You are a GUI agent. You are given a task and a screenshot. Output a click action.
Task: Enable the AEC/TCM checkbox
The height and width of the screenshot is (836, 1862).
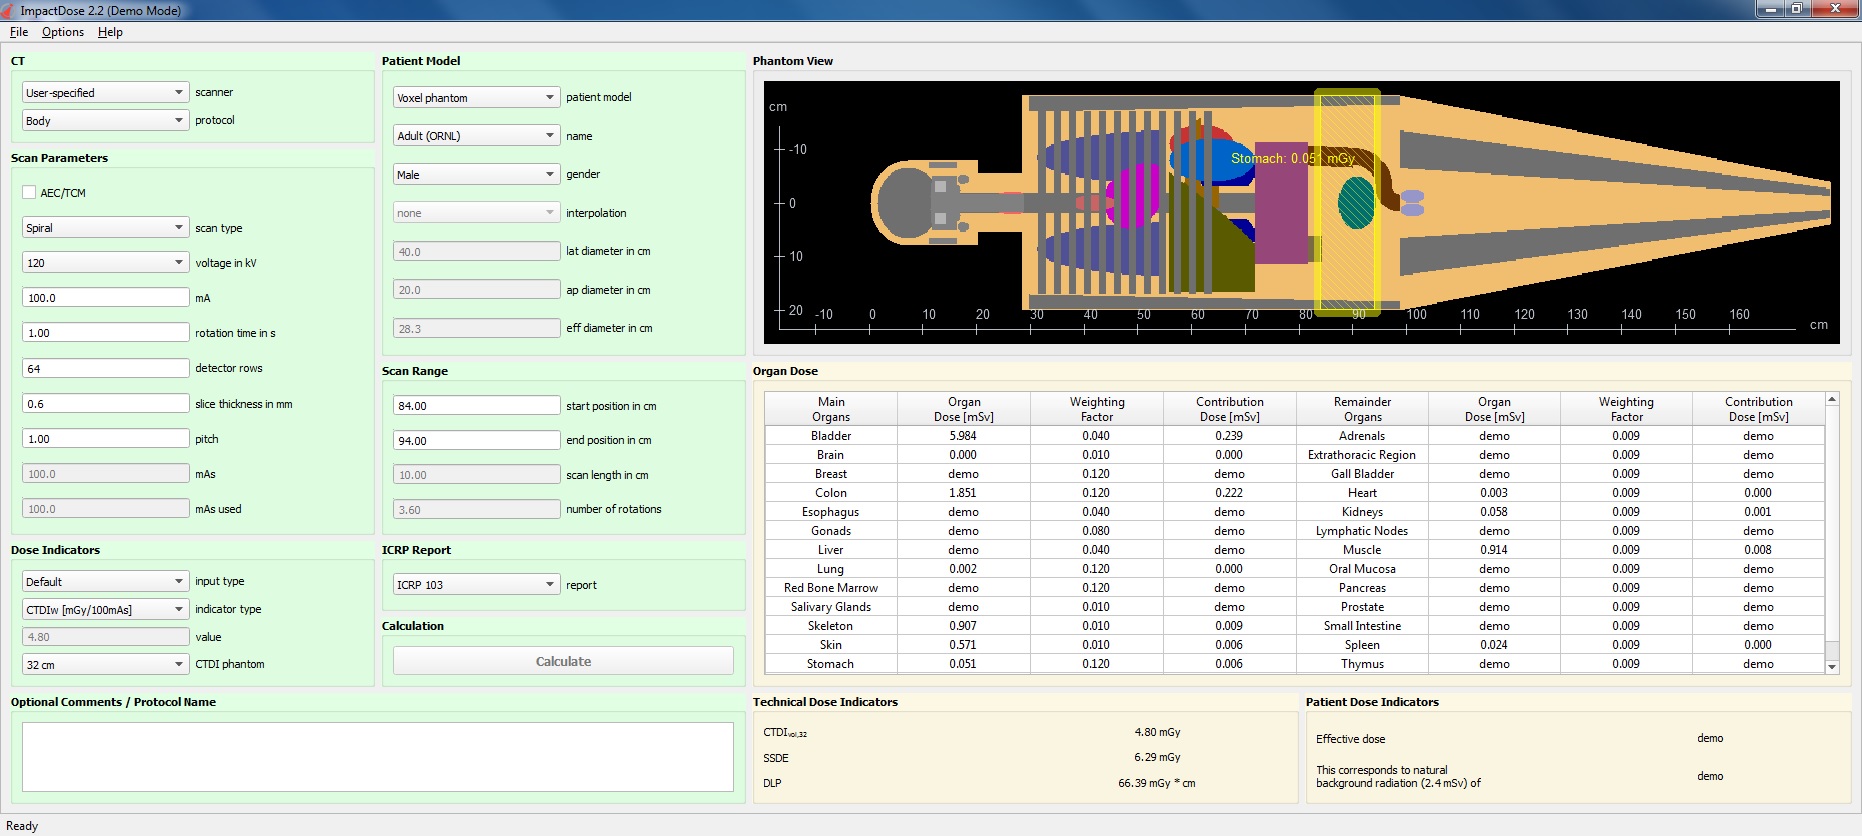(29, 192)
